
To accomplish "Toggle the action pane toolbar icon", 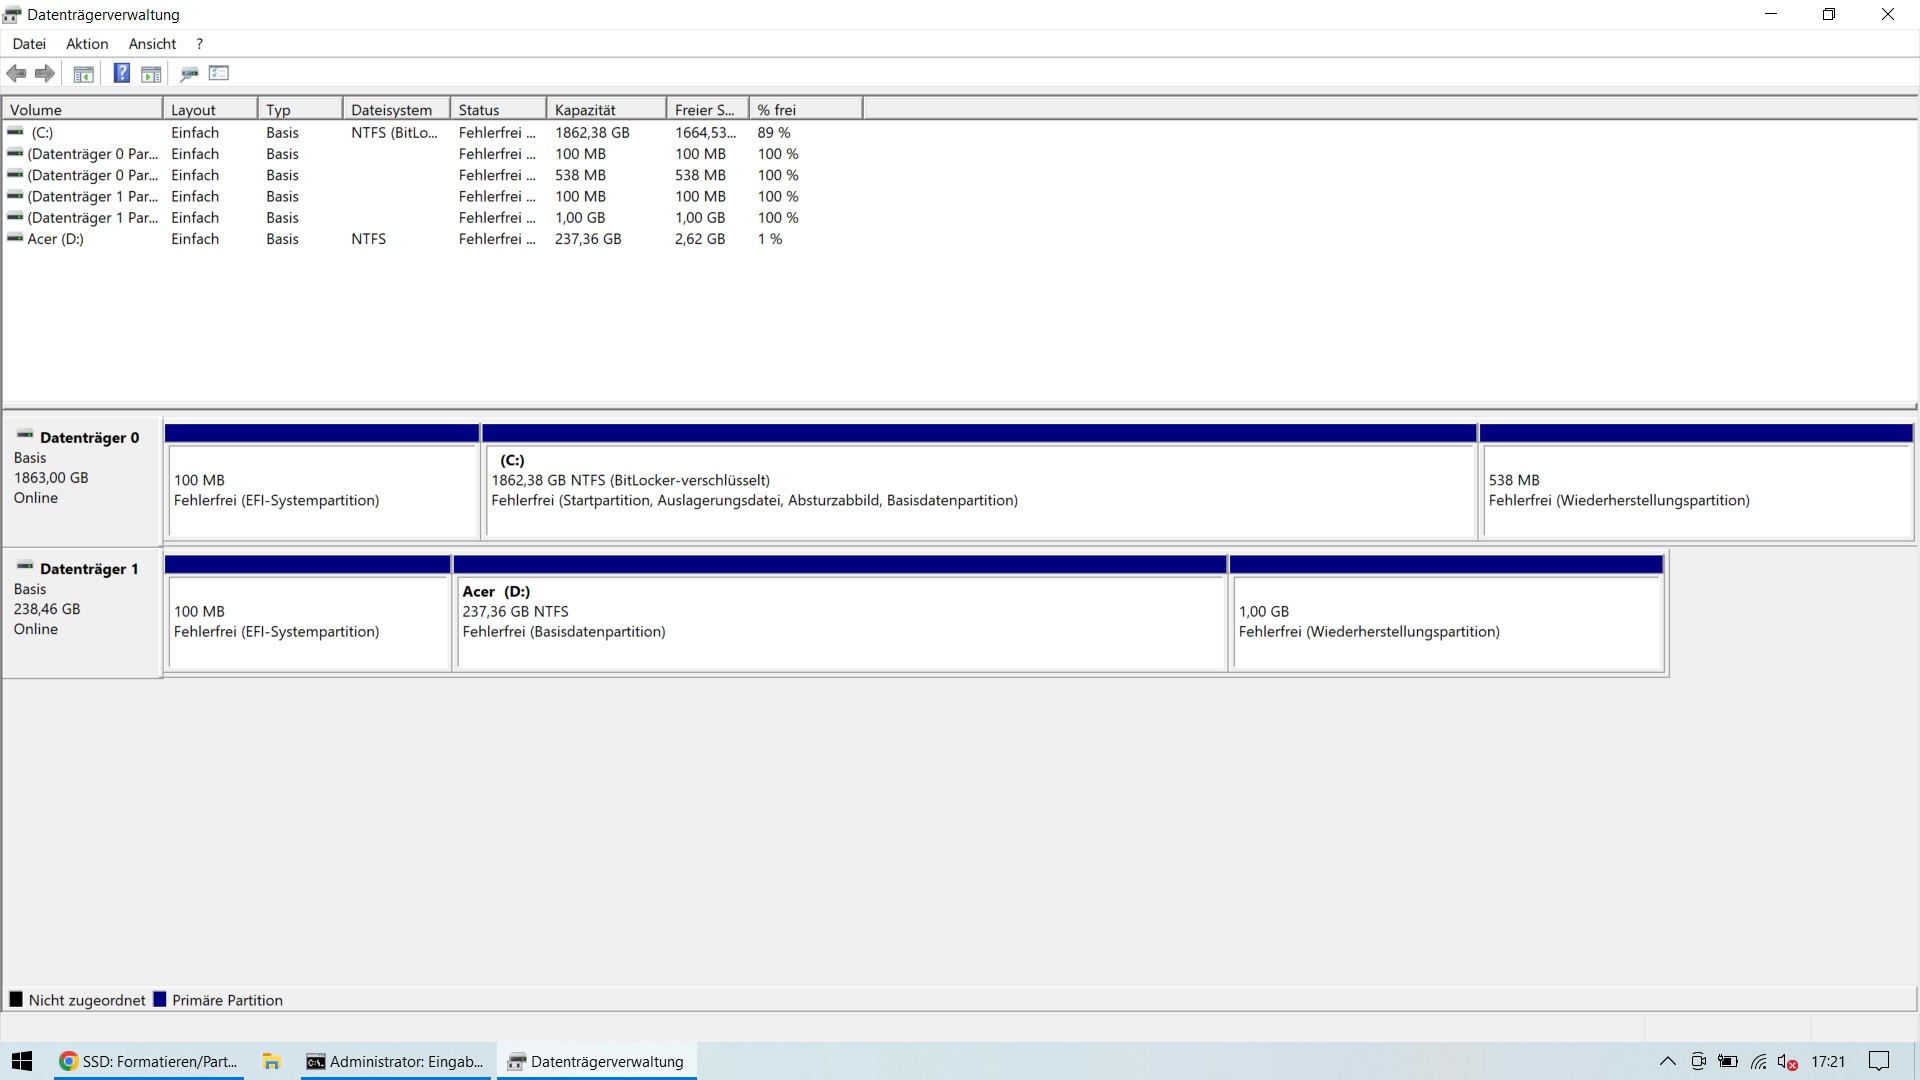I will [151, 73].
